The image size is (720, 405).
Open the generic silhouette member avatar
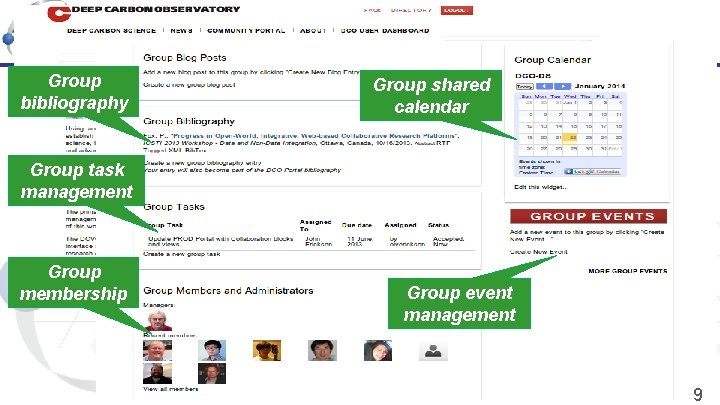click(433, 351)
